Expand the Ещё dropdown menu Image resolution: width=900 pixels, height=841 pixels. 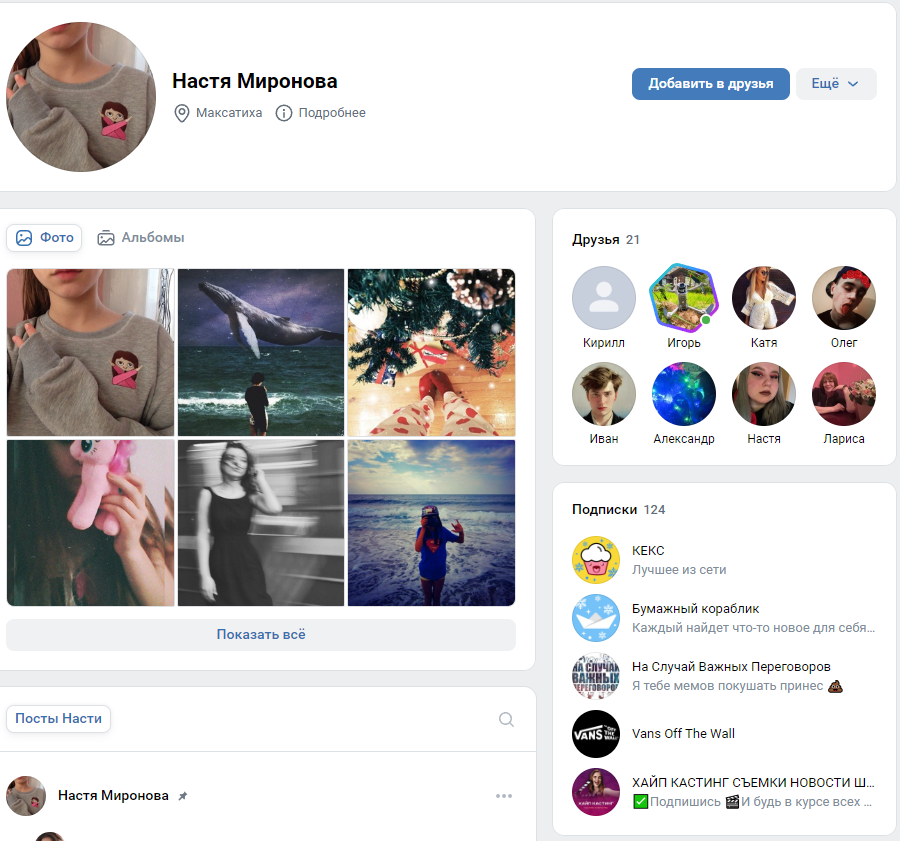[836, 84]
